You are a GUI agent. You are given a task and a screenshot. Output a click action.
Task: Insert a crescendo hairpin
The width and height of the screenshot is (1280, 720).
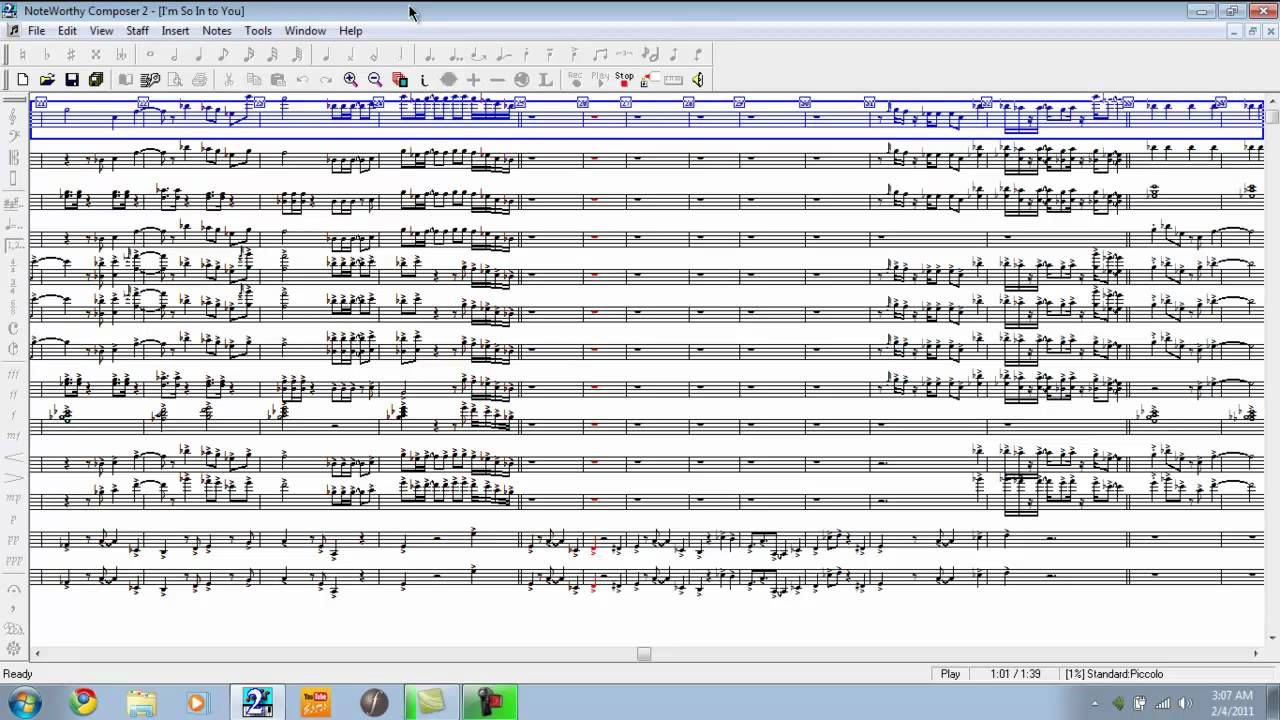14,457
